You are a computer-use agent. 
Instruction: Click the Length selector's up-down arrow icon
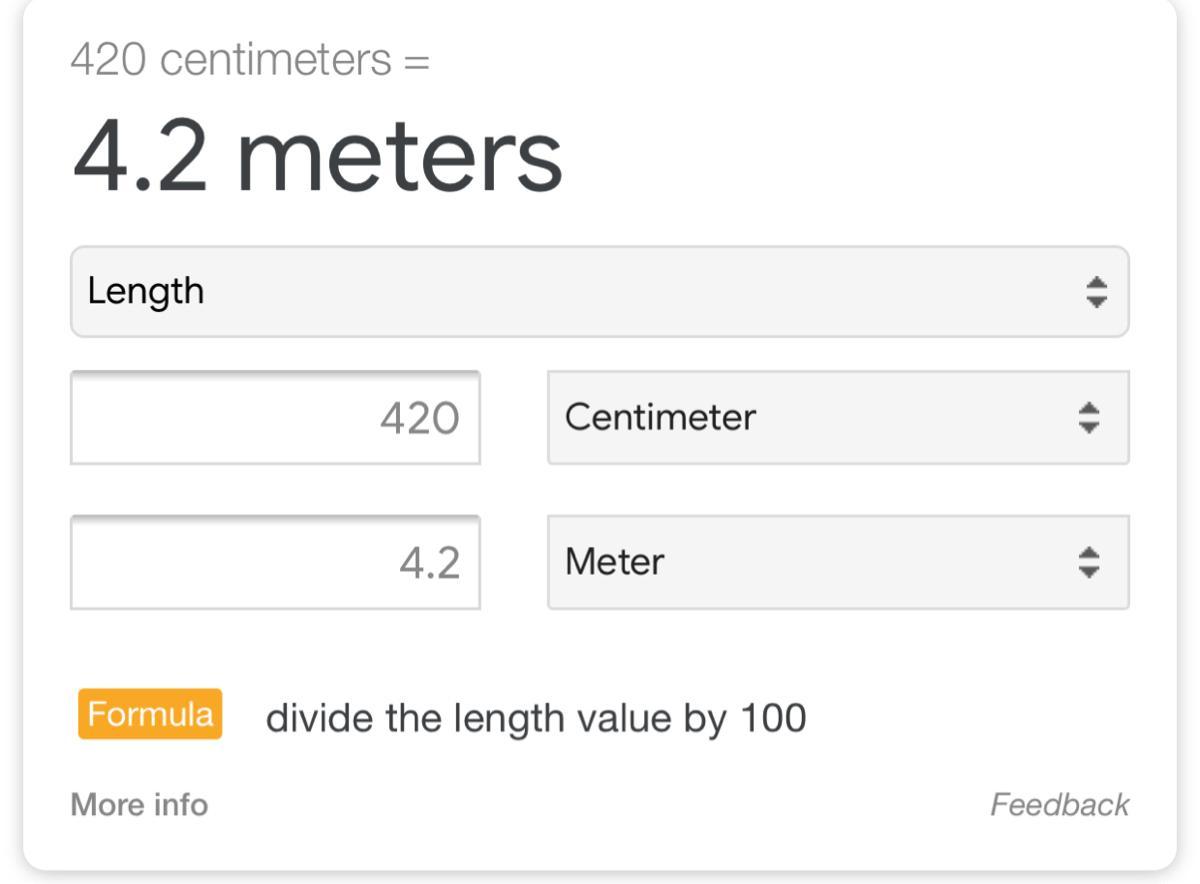1096,292
